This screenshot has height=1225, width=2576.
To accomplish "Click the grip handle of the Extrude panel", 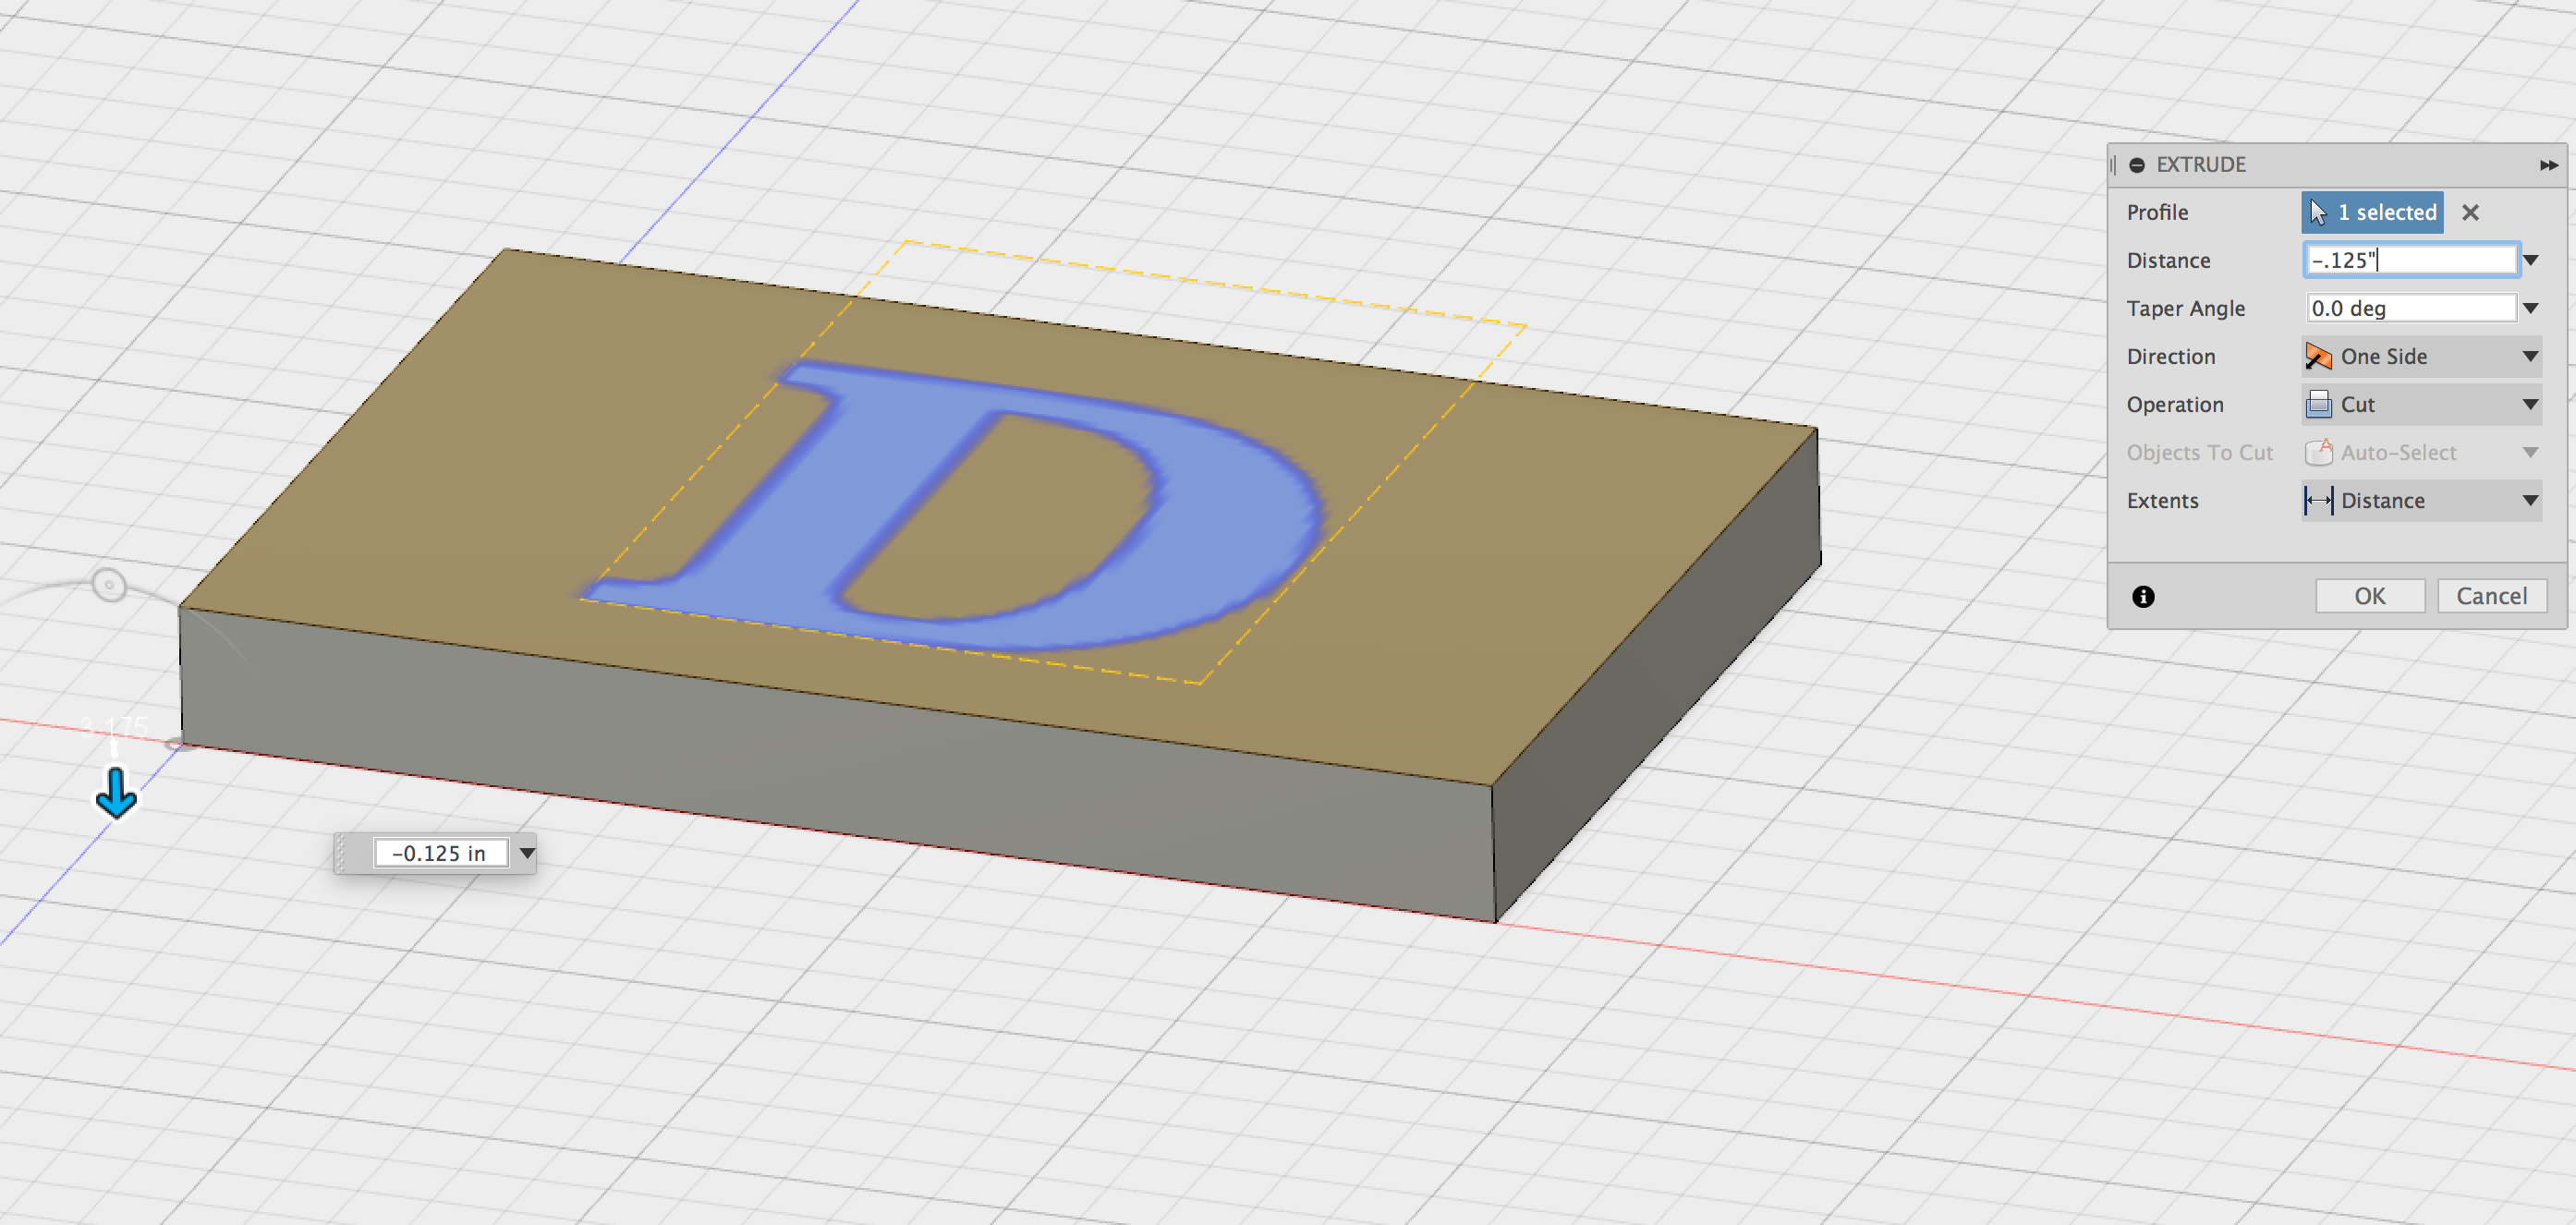I will (x=2113, y=165).
